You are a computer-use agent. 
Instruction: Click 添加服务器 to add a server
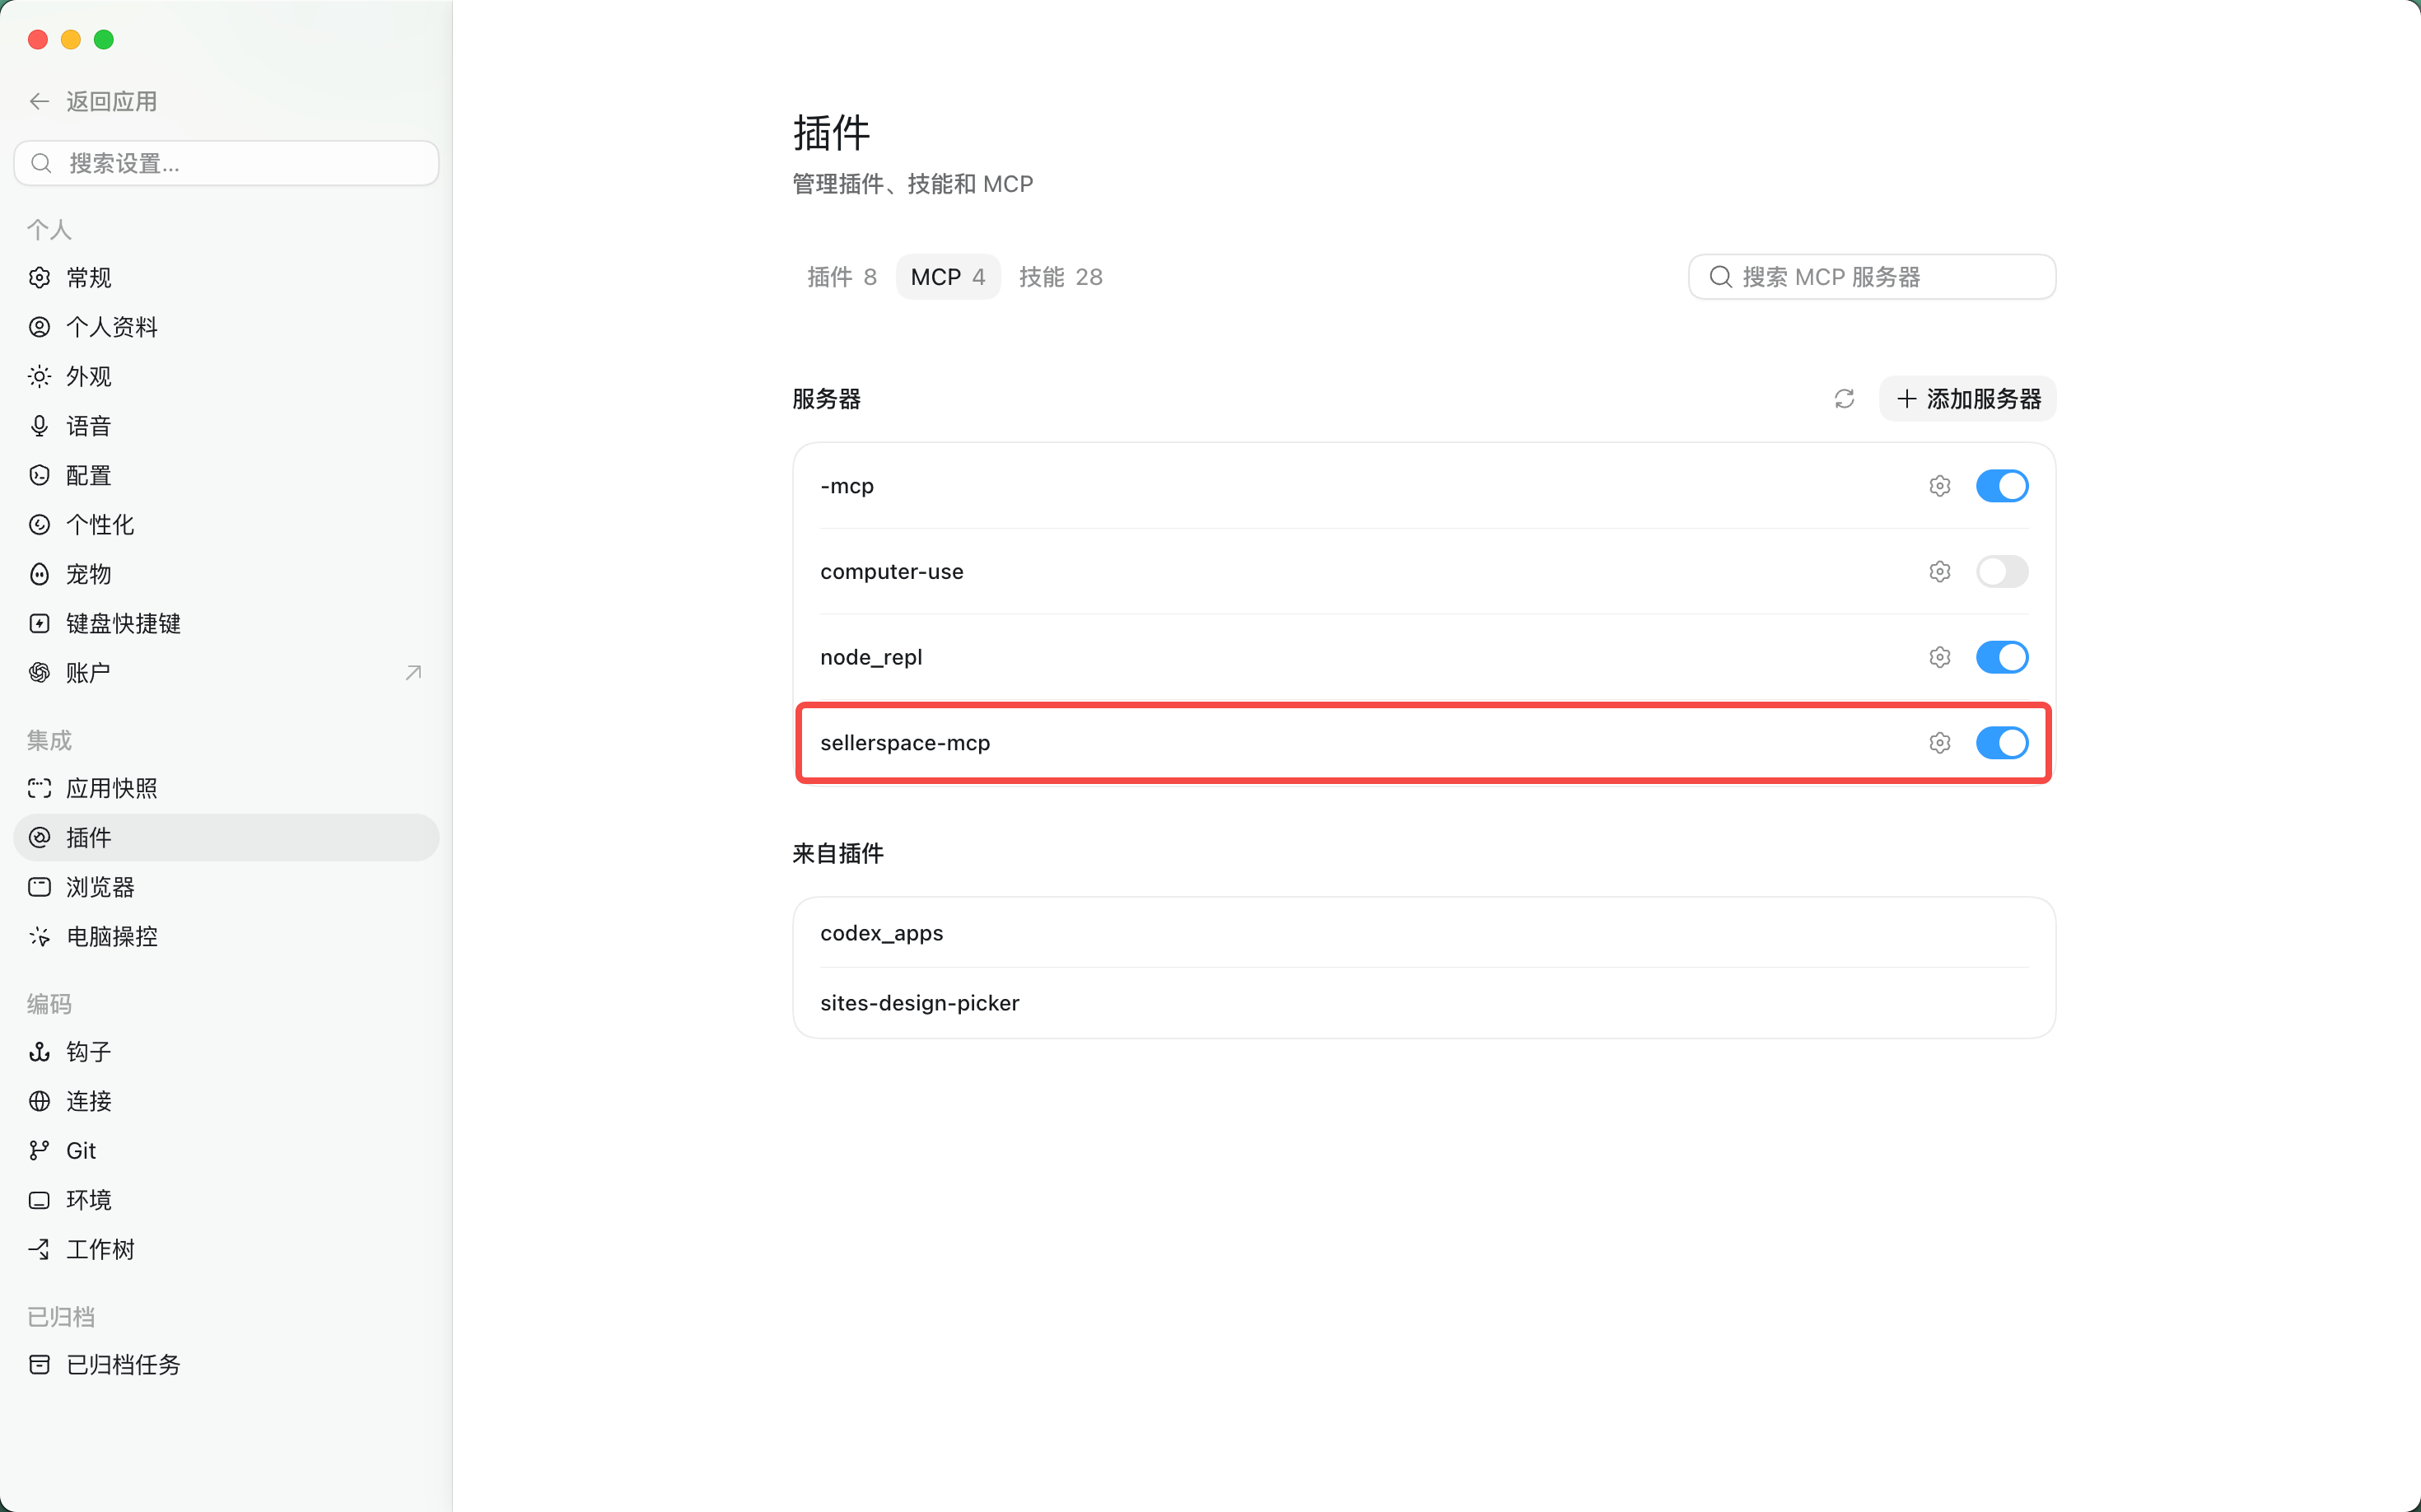(x=1967, y=399)
